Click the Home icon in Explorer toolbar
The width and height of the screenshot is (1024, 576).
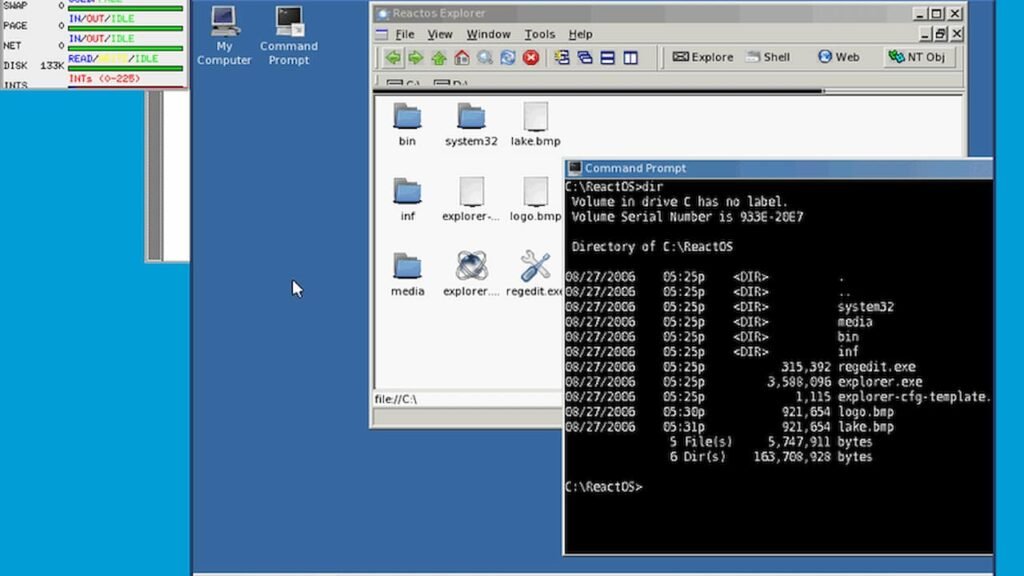(x=462, y=58)
